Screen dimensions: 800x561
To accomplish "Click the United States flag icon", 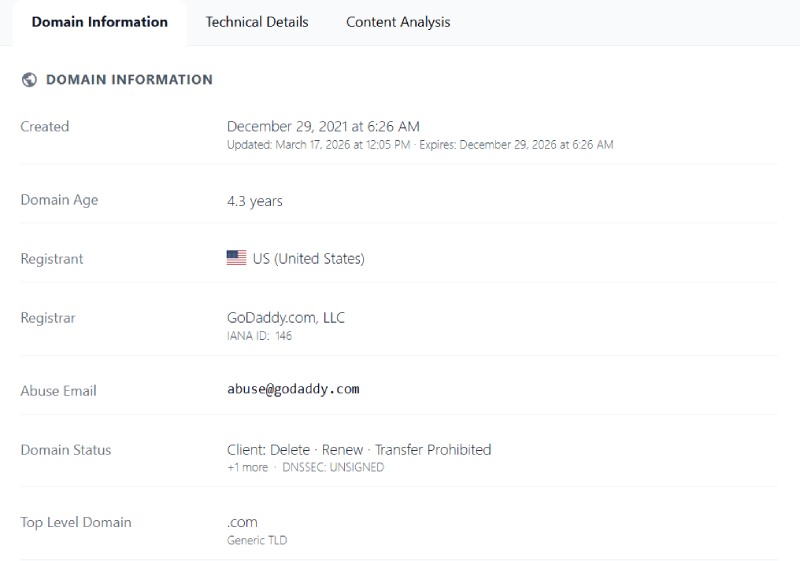I will pyautogui.click(x=236, y=258).
